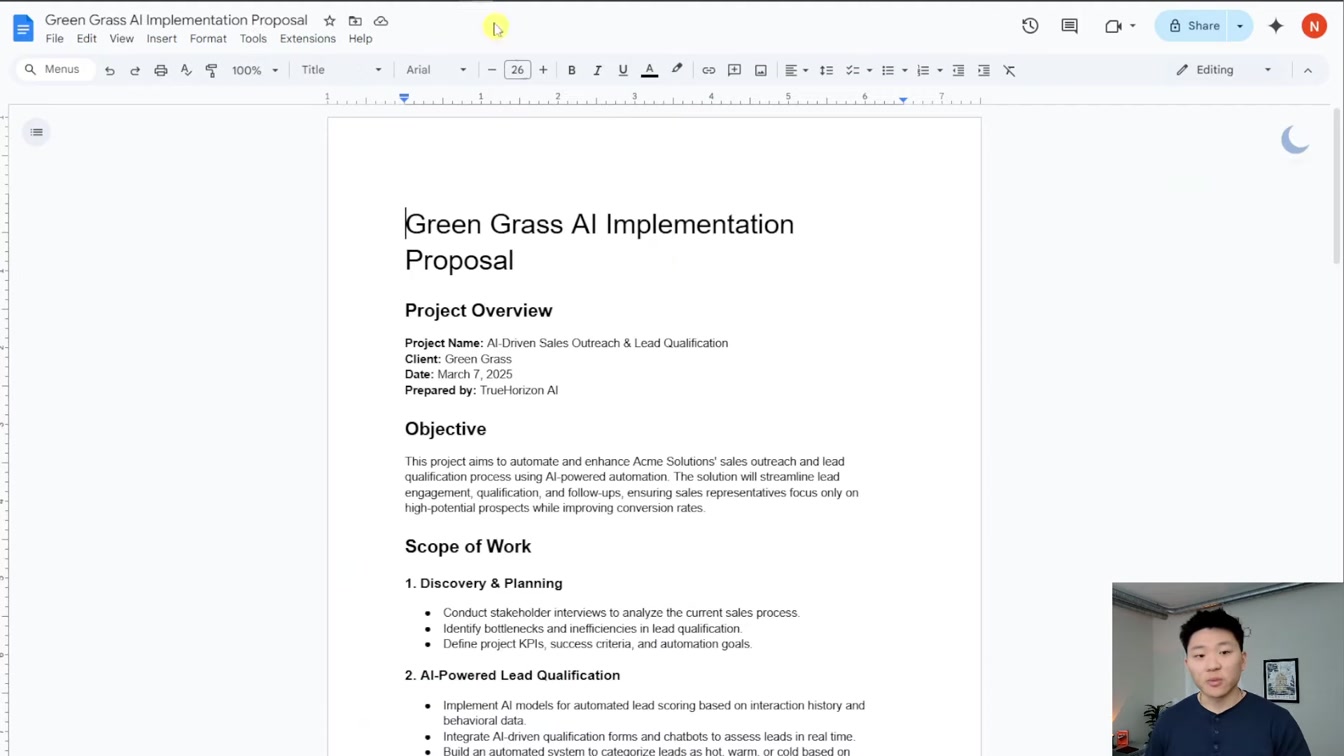The height and width of the screenshot is (756, 1344).
Task: Open the View menu
Action: tap(121, 39)
